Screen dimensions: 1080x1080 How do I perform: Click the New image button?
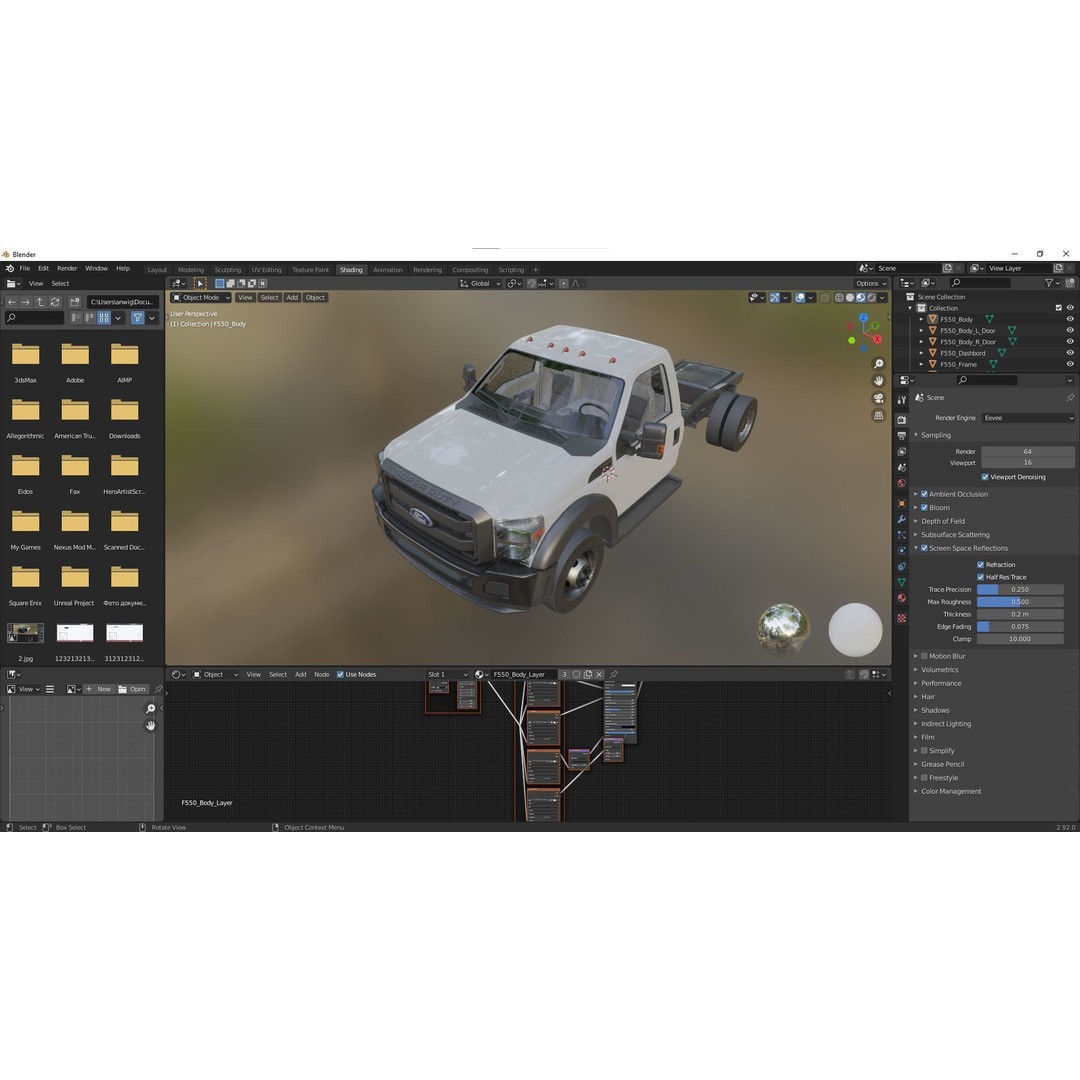(98, 689)
